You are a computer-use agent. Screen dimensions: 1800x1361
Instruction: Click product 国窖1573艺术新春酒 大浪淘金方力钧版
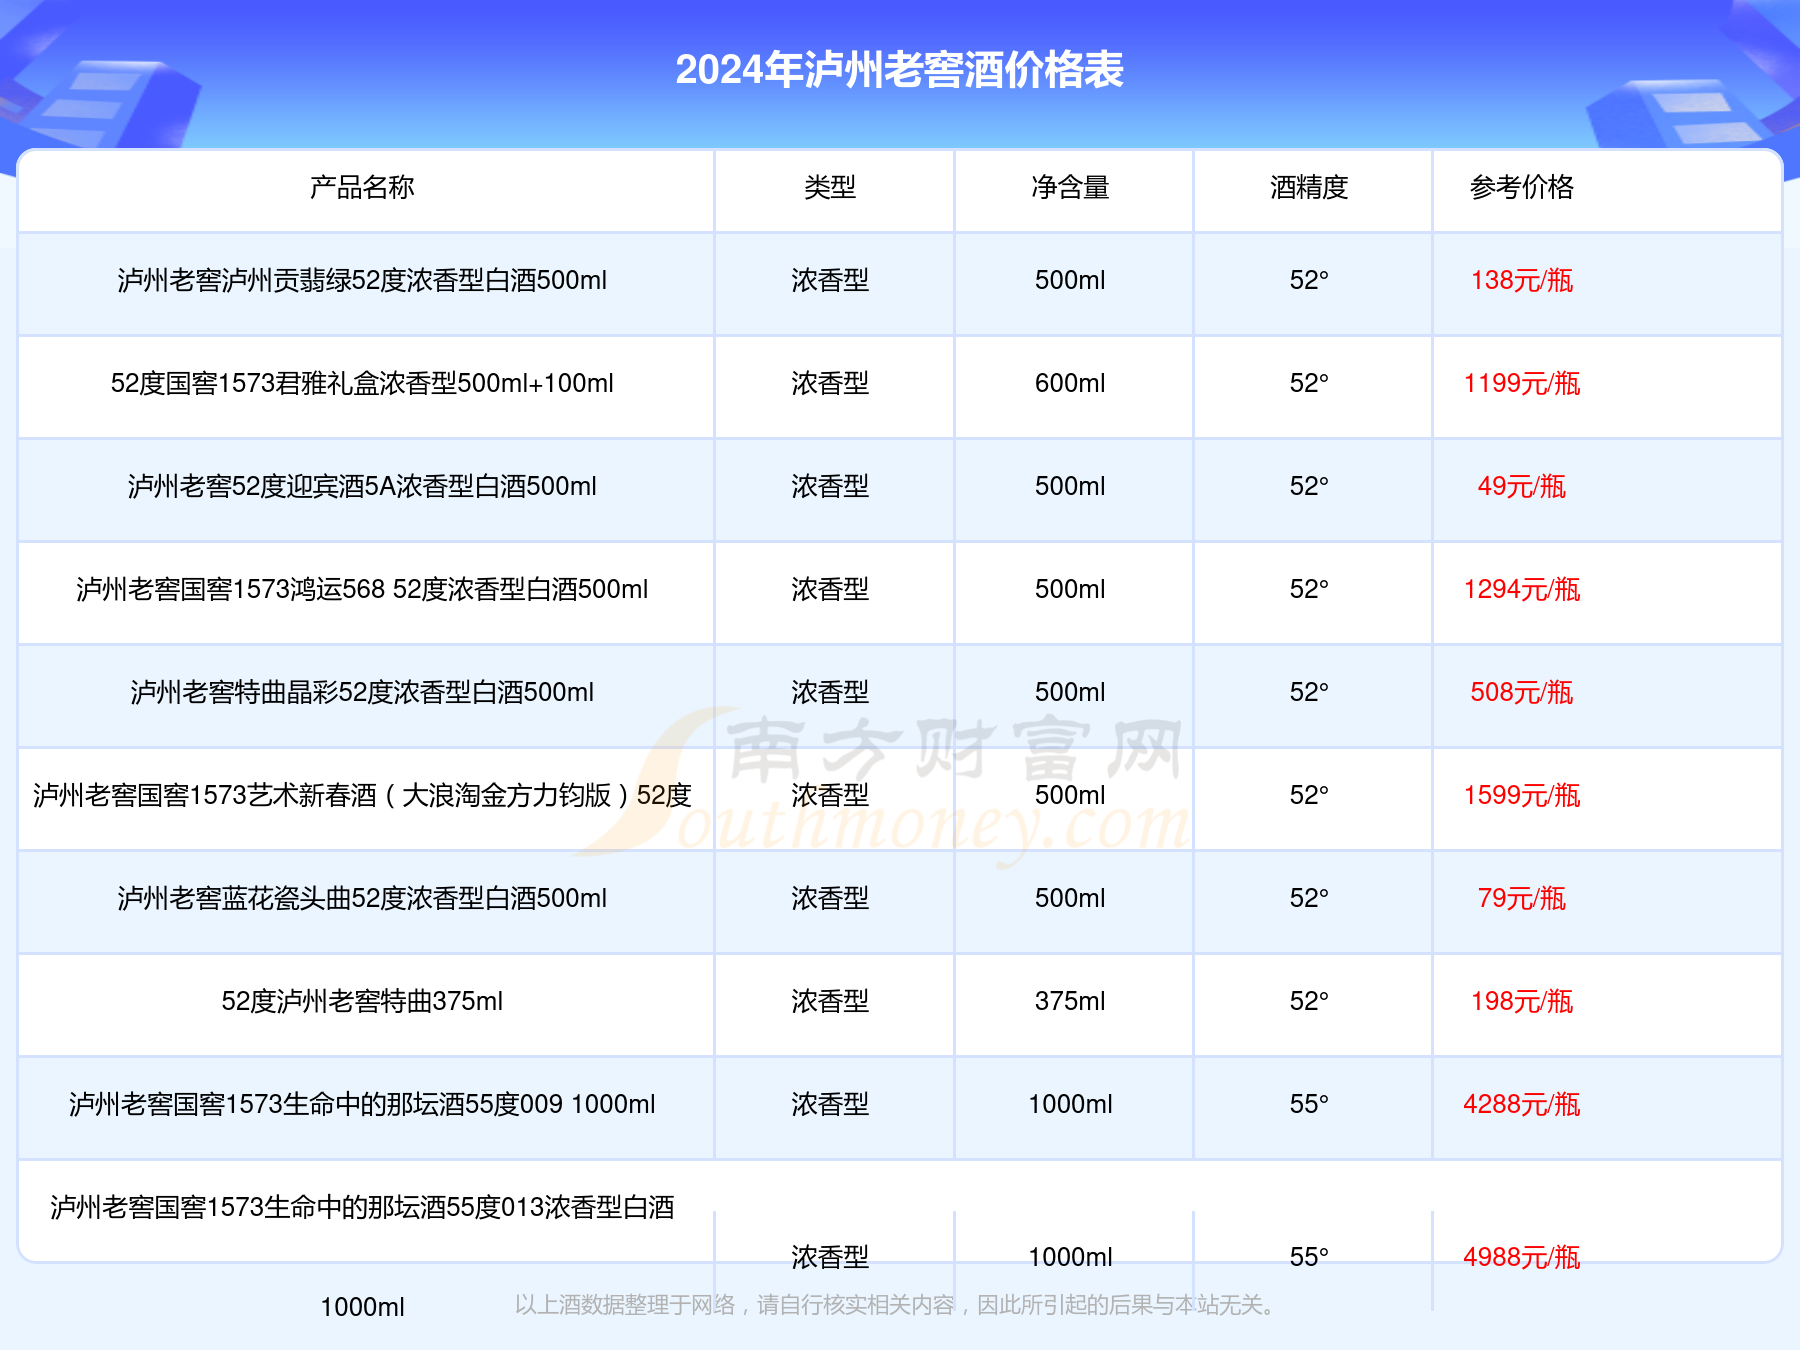pyautogui.click(x=362, y=796)
